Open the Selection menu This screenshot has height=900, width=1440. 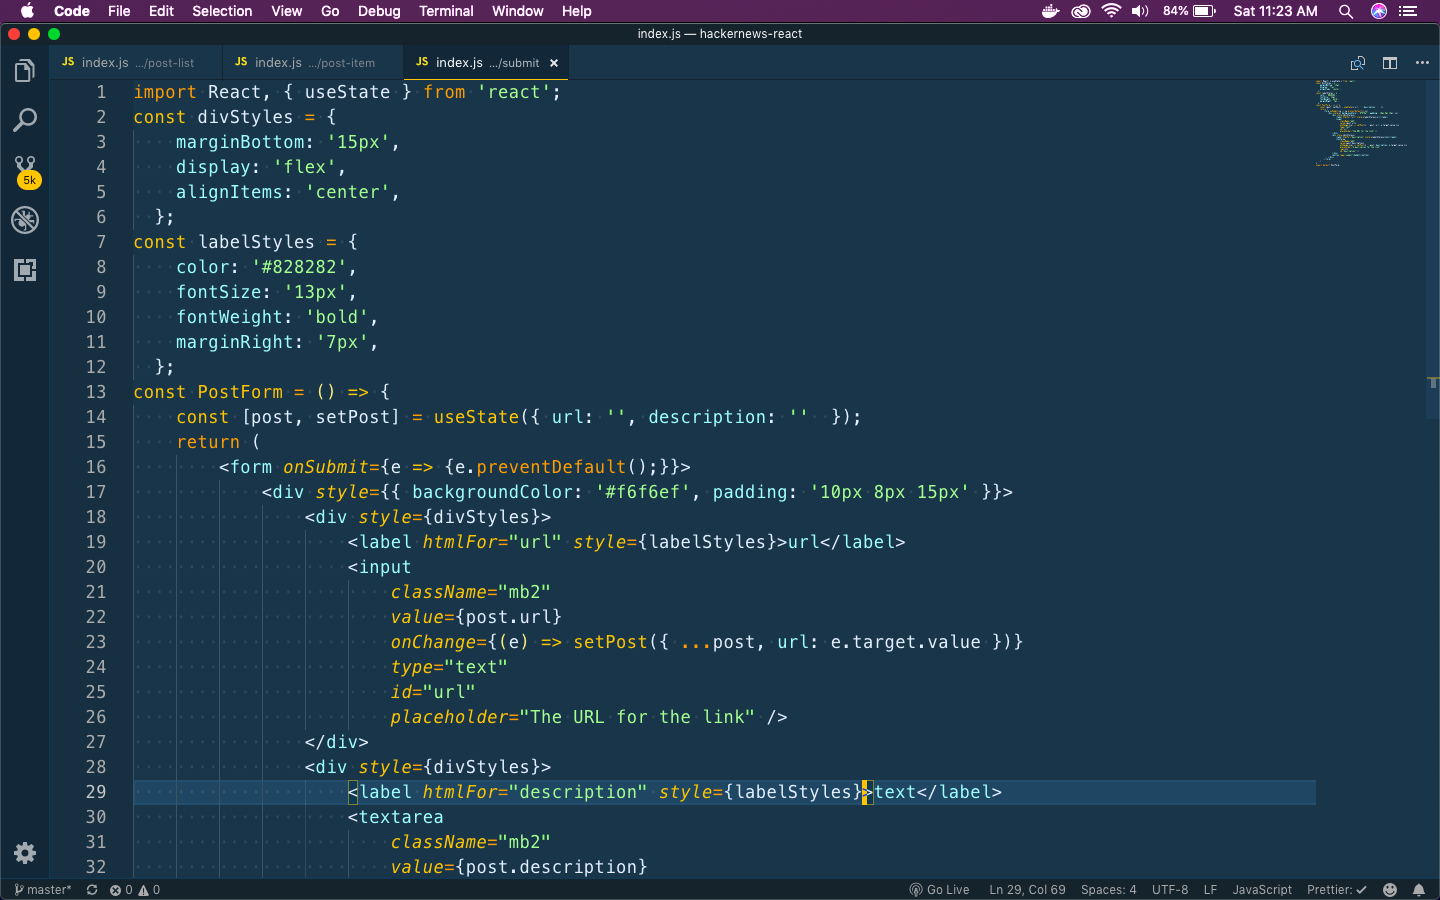click(x=222, y=11)
